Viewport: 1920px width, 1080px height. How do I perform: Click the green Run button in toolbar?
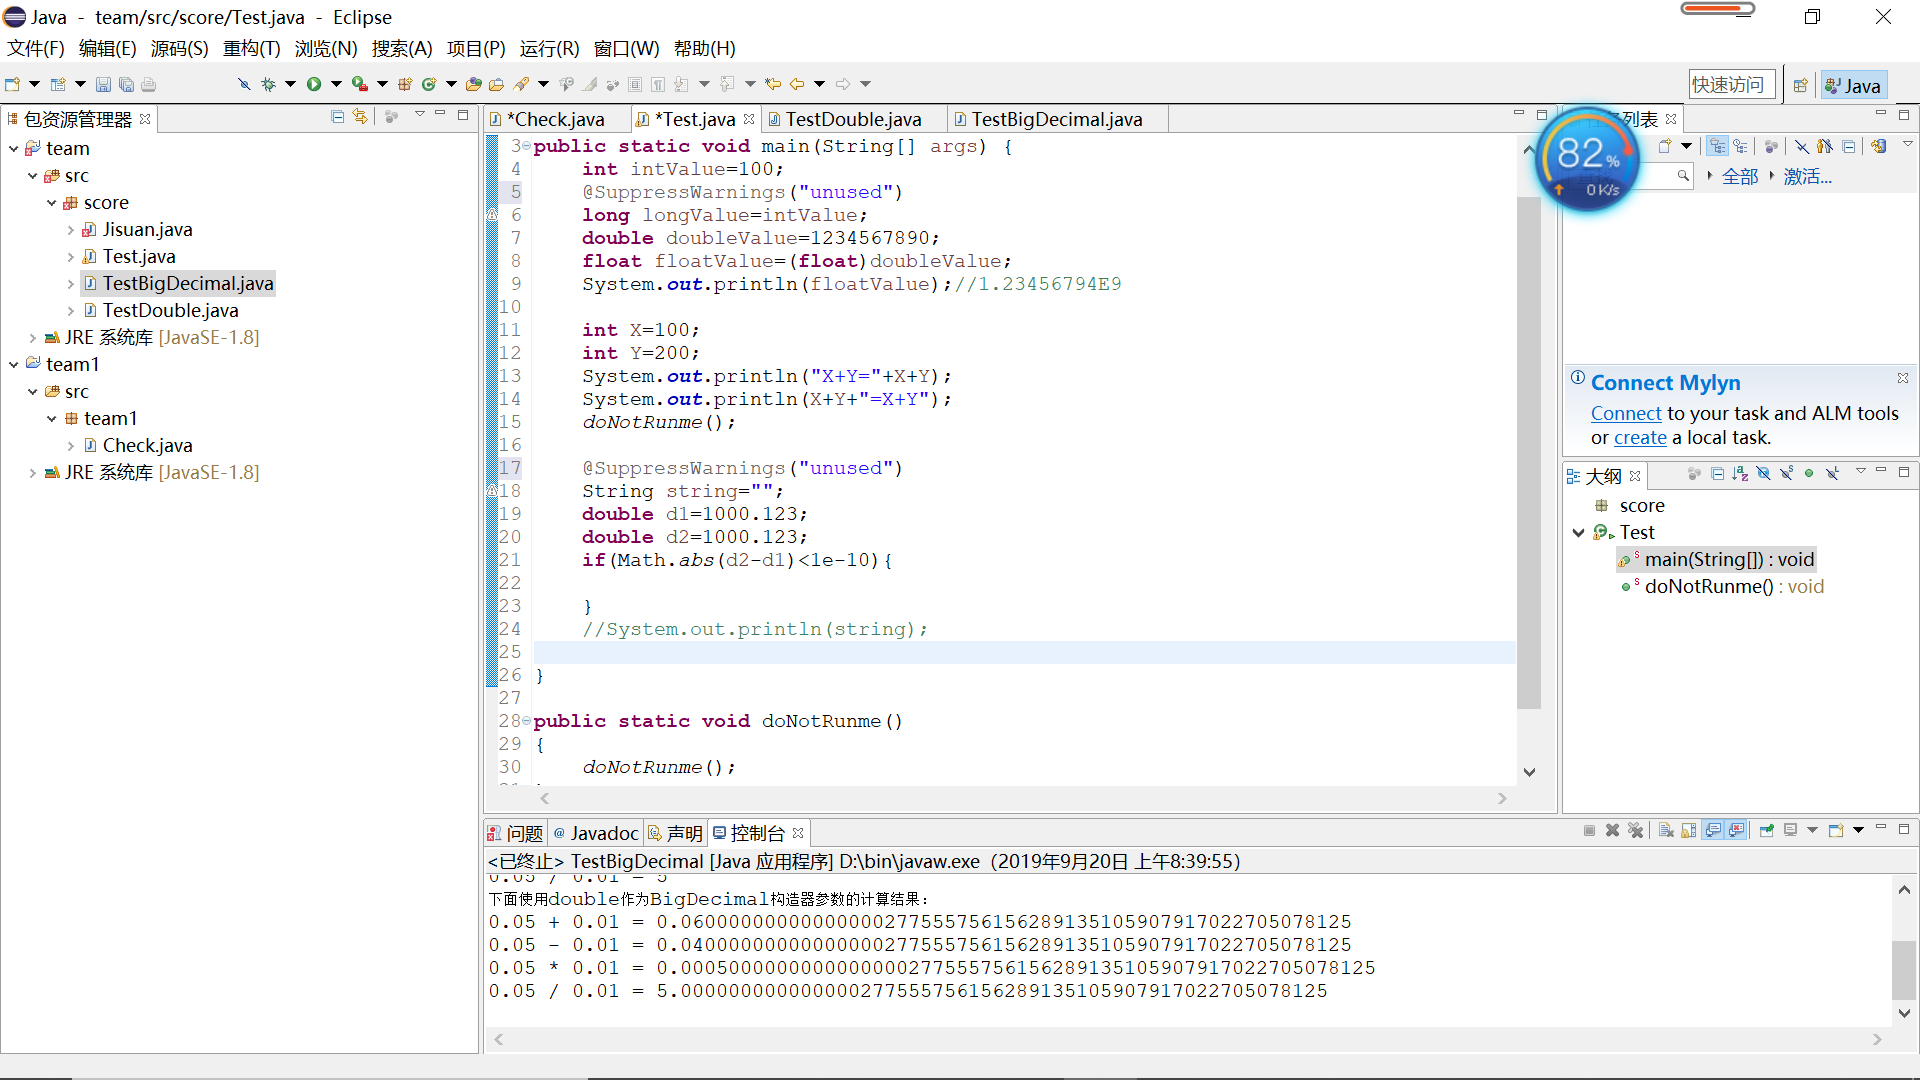[x=314, y=84]
